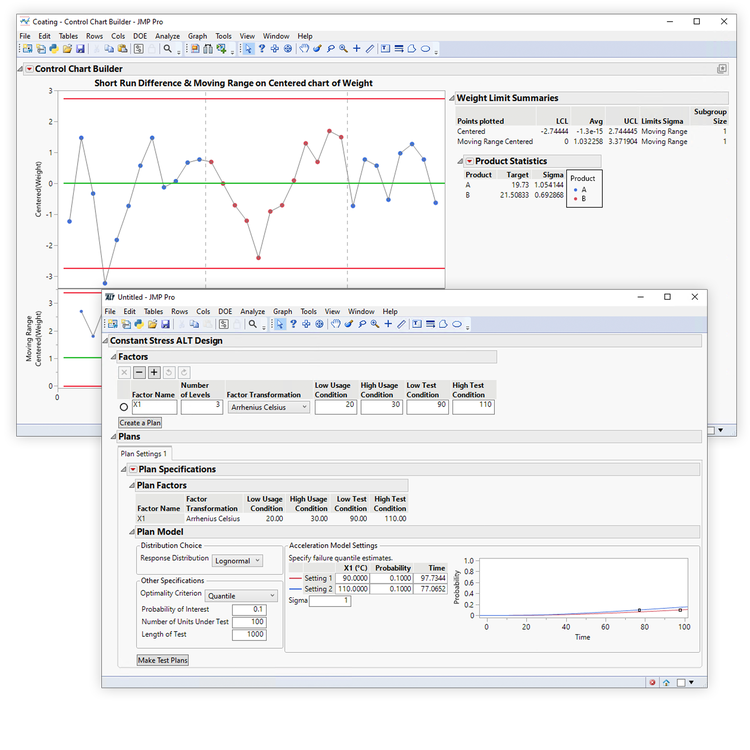The image size is (750, 750).
Task: Click the Make Test Plans button
Action: click(163, 660)
